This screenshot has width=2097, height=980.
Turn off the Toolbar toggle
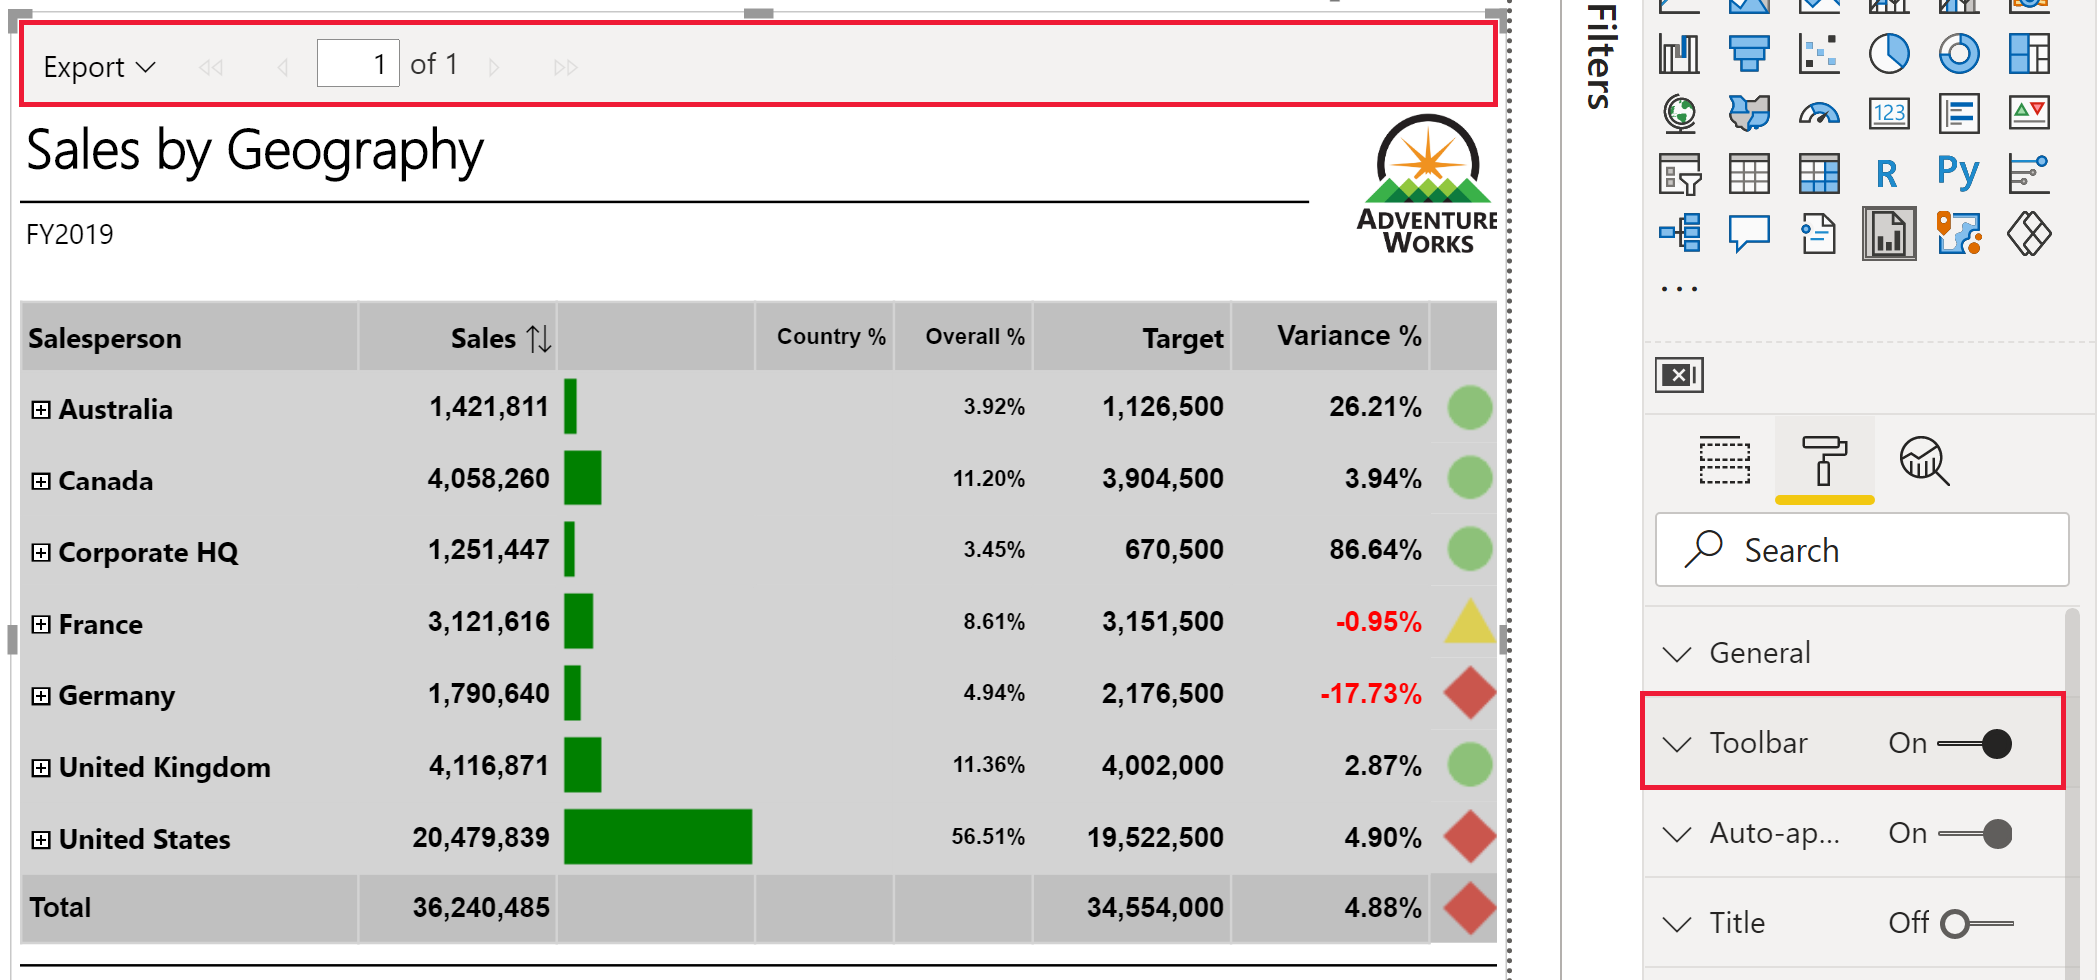coord(1975,744)
